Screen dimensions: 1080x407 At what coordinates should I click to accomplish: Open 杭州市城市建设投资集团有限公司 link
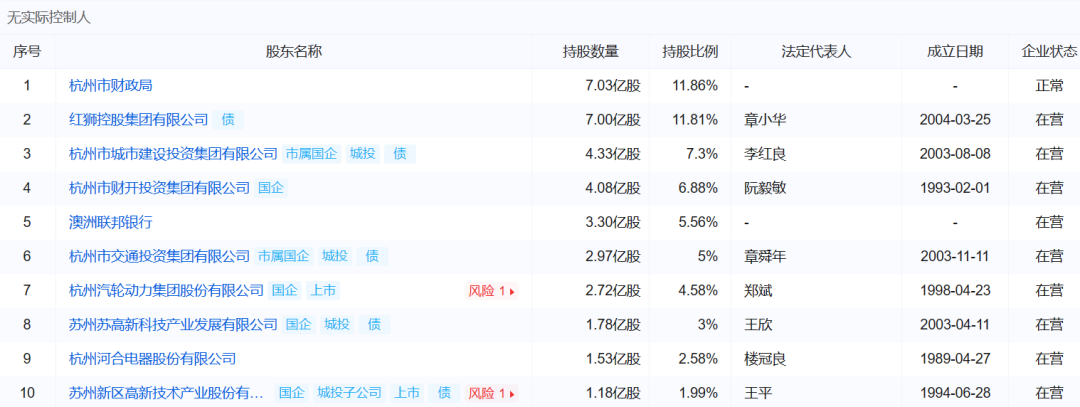(x=174, y=154)
